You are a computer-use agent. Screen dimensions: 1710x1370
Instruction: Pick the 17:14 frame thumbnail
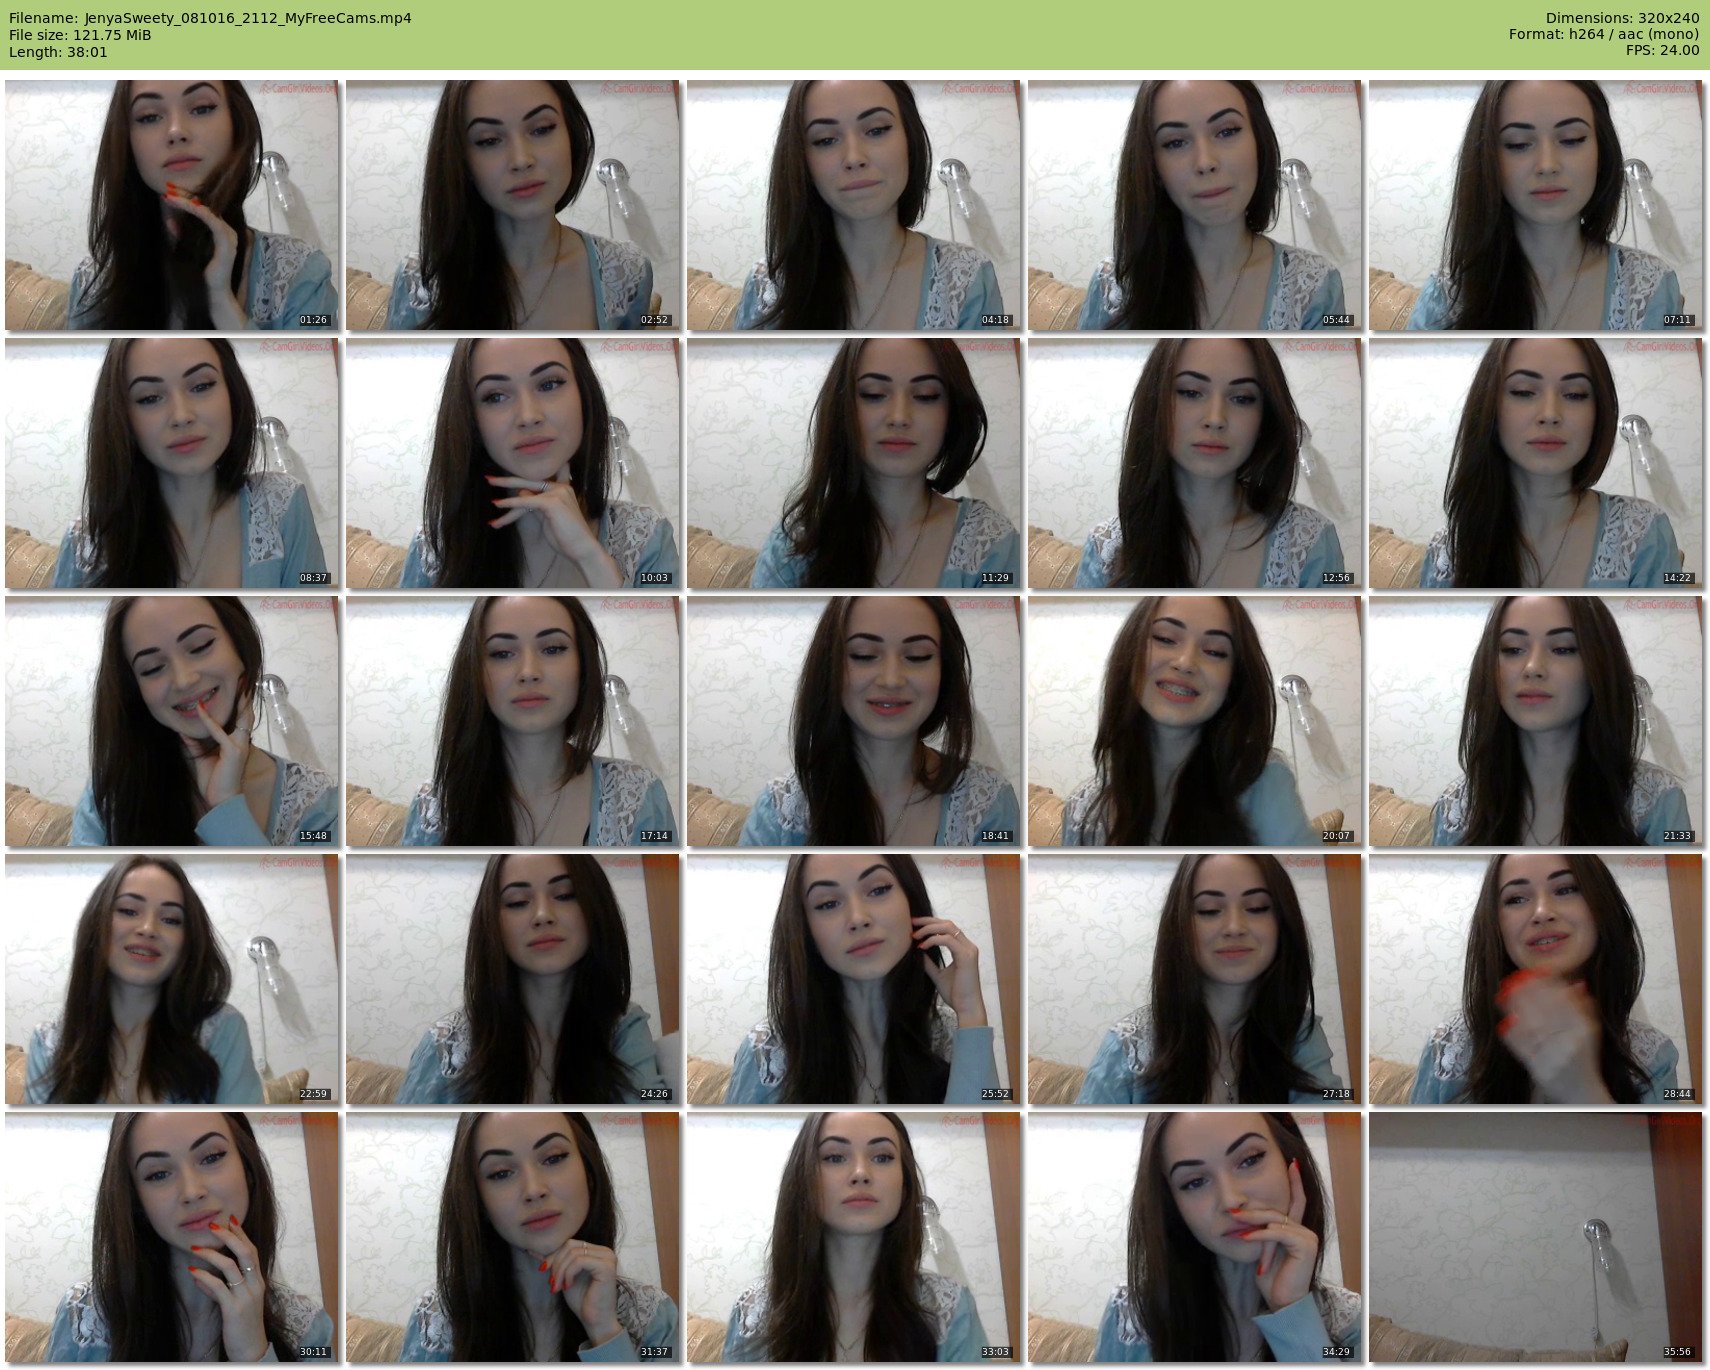pos(513,721)
